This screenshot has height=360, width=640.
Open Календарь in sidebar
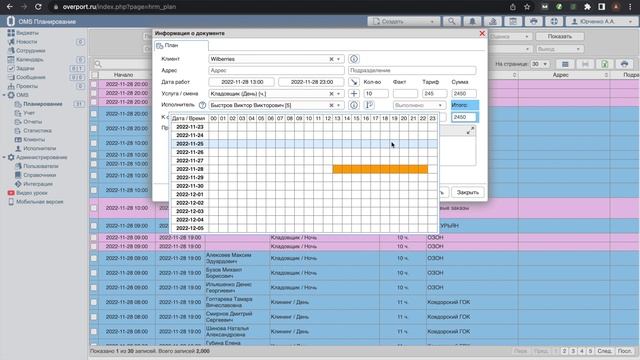tap(30, 60)
